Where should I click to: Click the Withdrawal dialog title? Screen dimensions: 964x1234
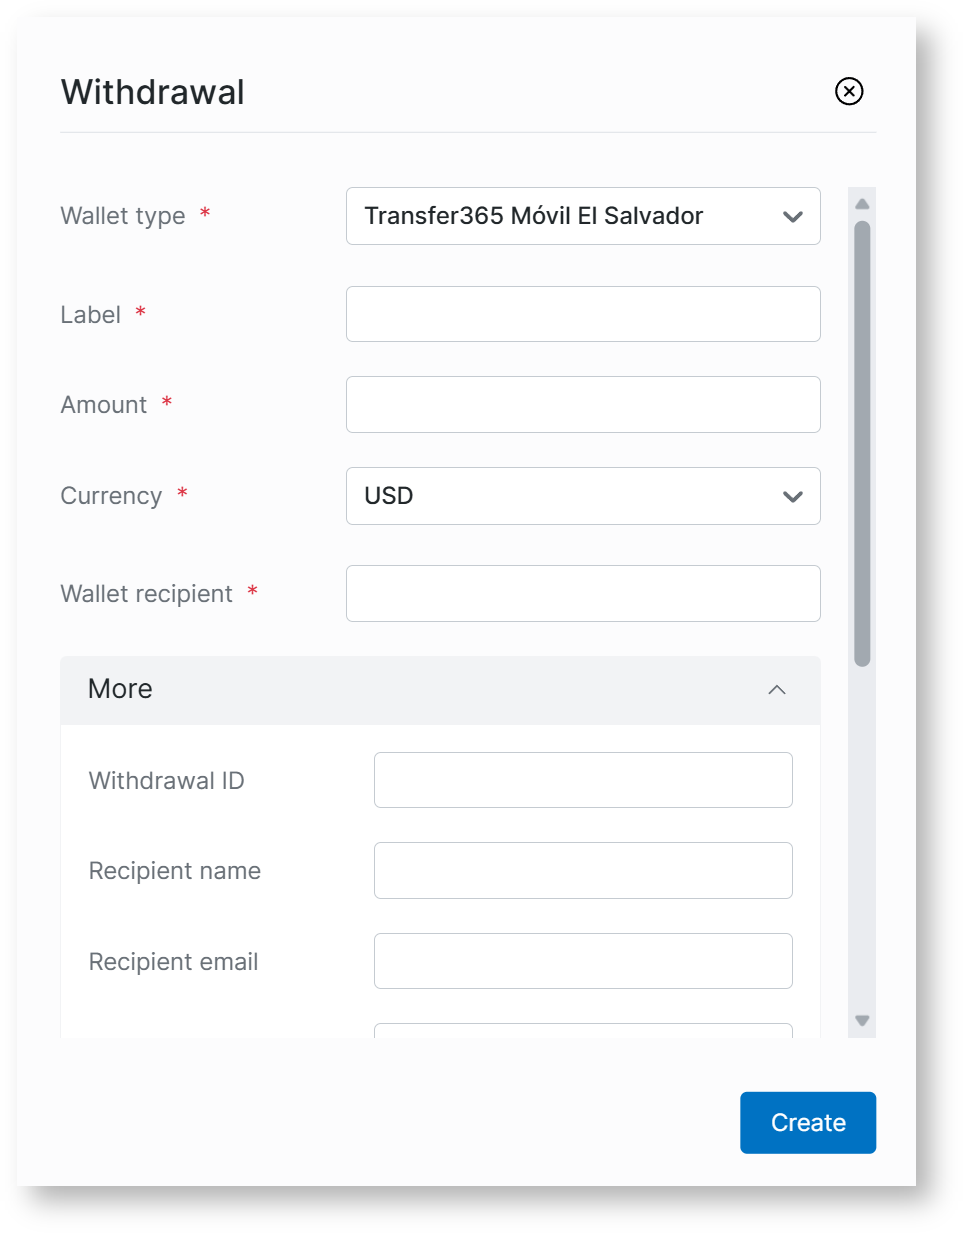tap(153, 92)
